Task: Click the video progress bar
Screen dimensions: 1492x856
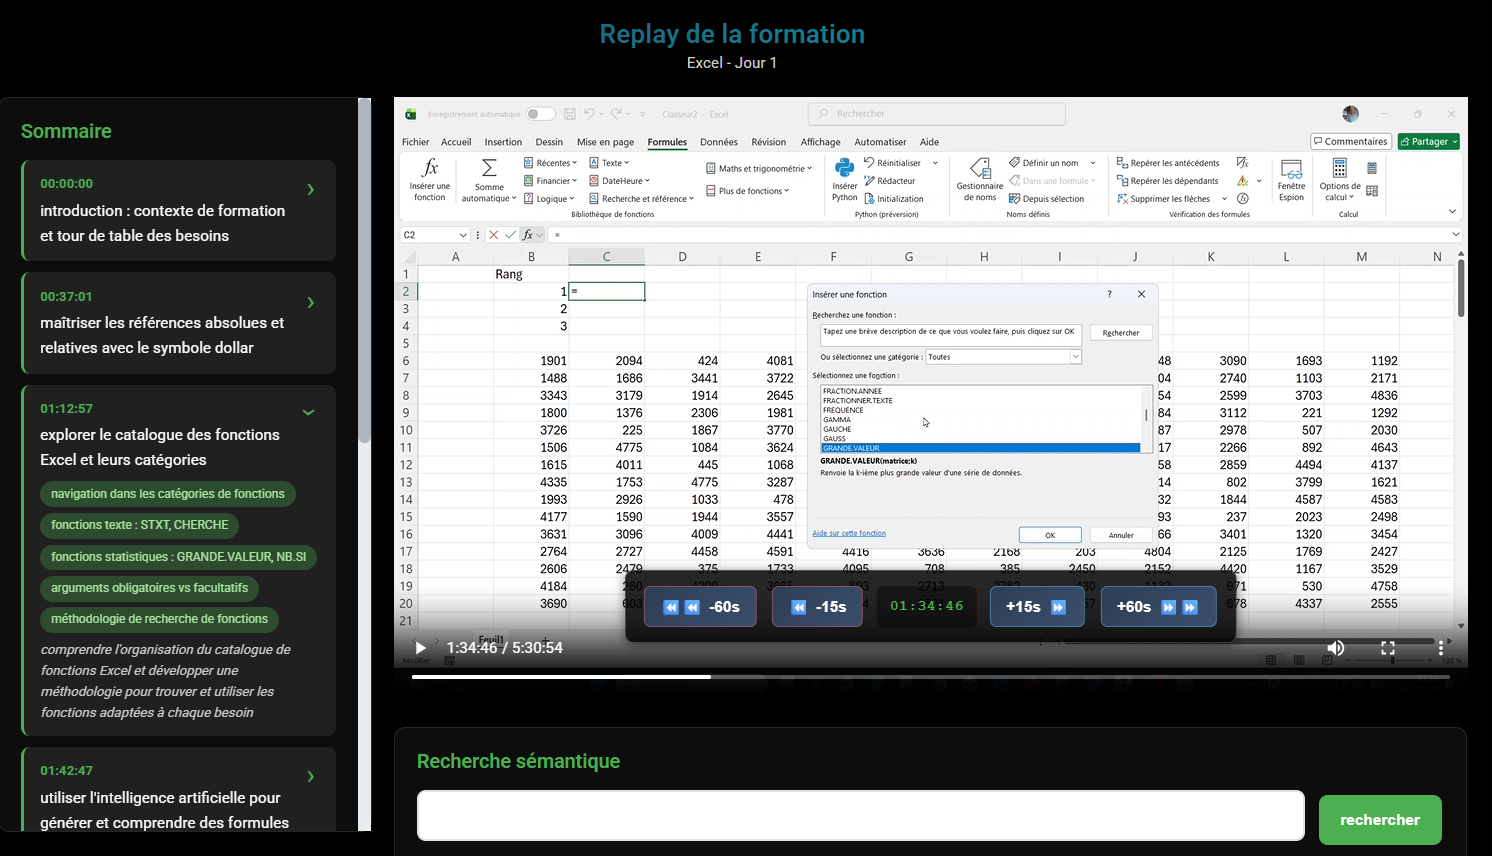Action: pos(930,677)
